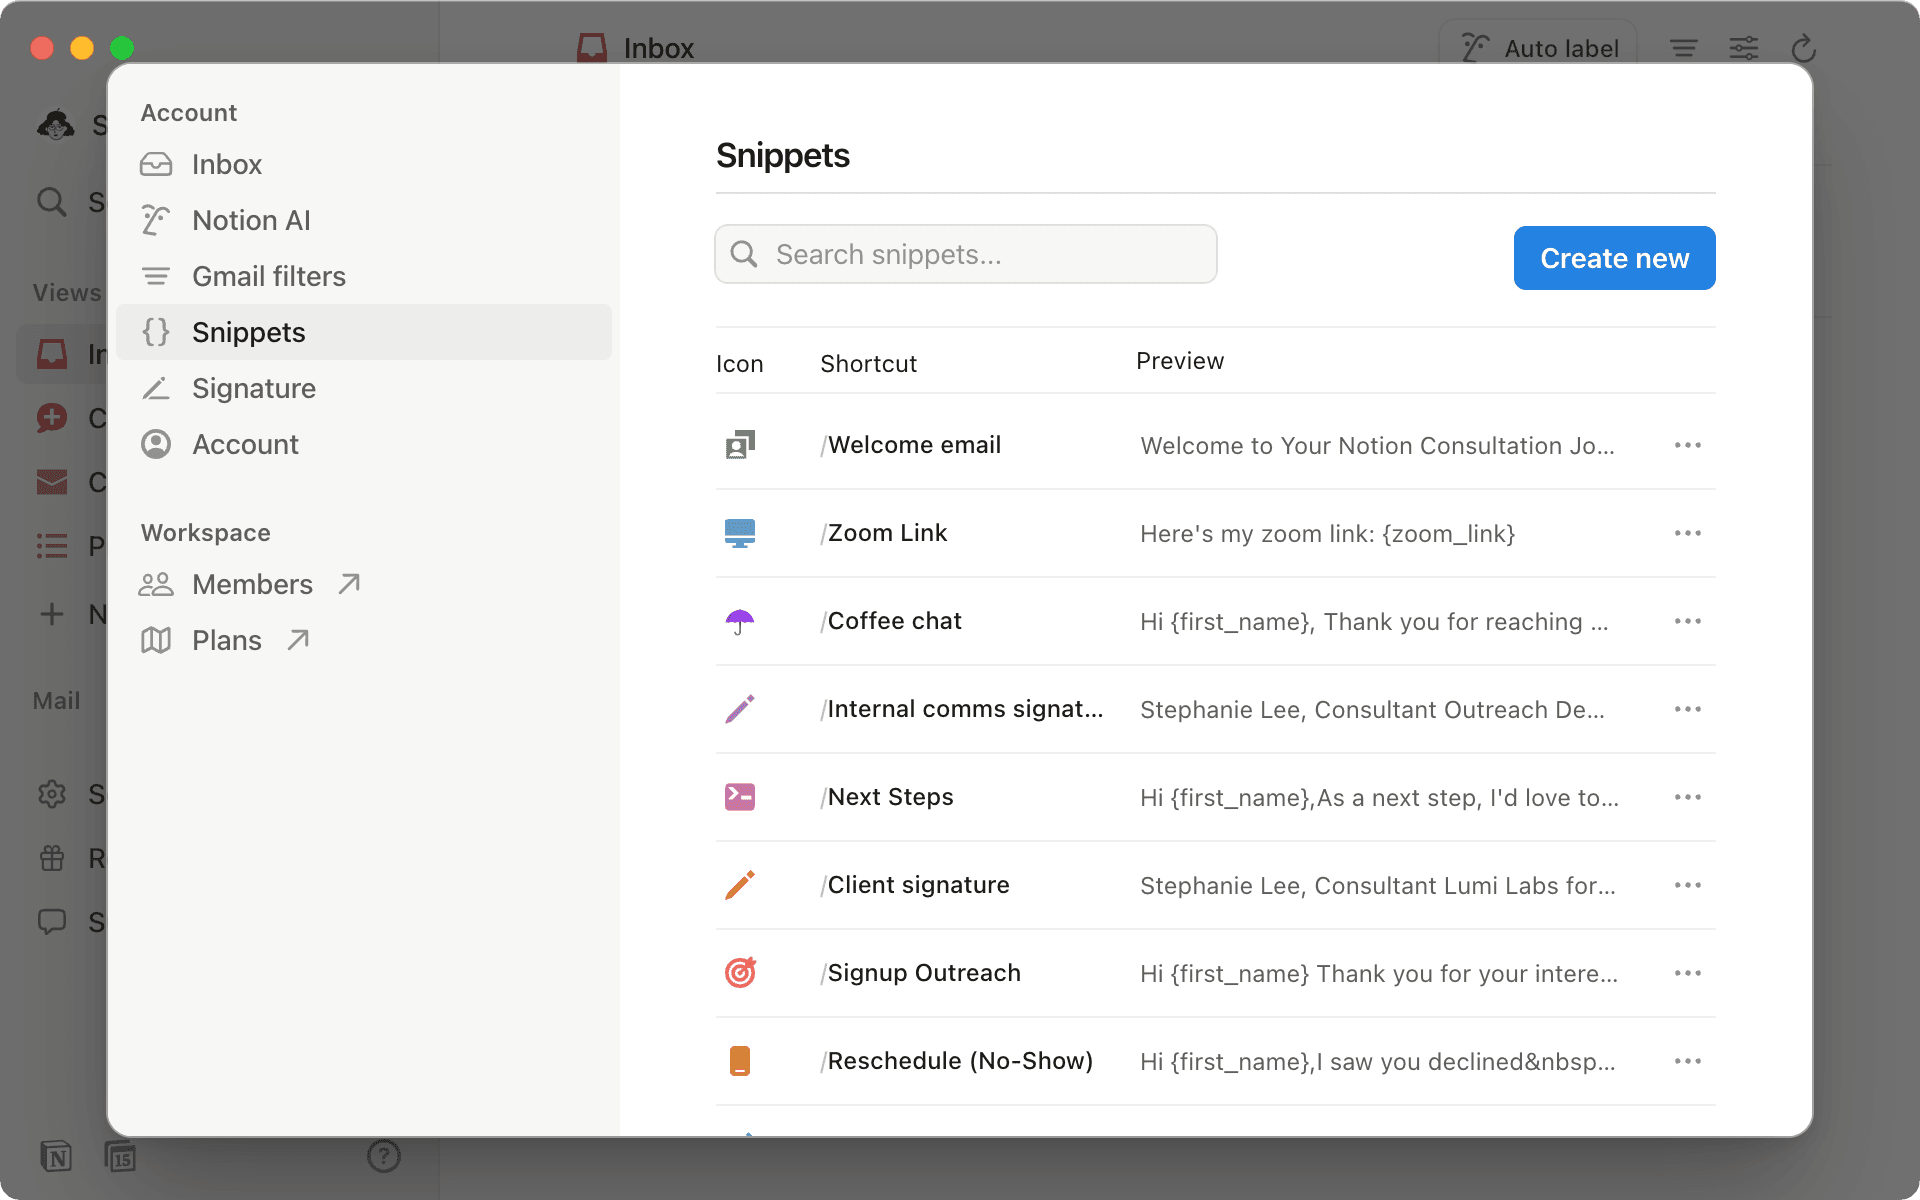Open the Members workspace link
The width and height of the screenshot is (1920, 1200).
[252, 584]
